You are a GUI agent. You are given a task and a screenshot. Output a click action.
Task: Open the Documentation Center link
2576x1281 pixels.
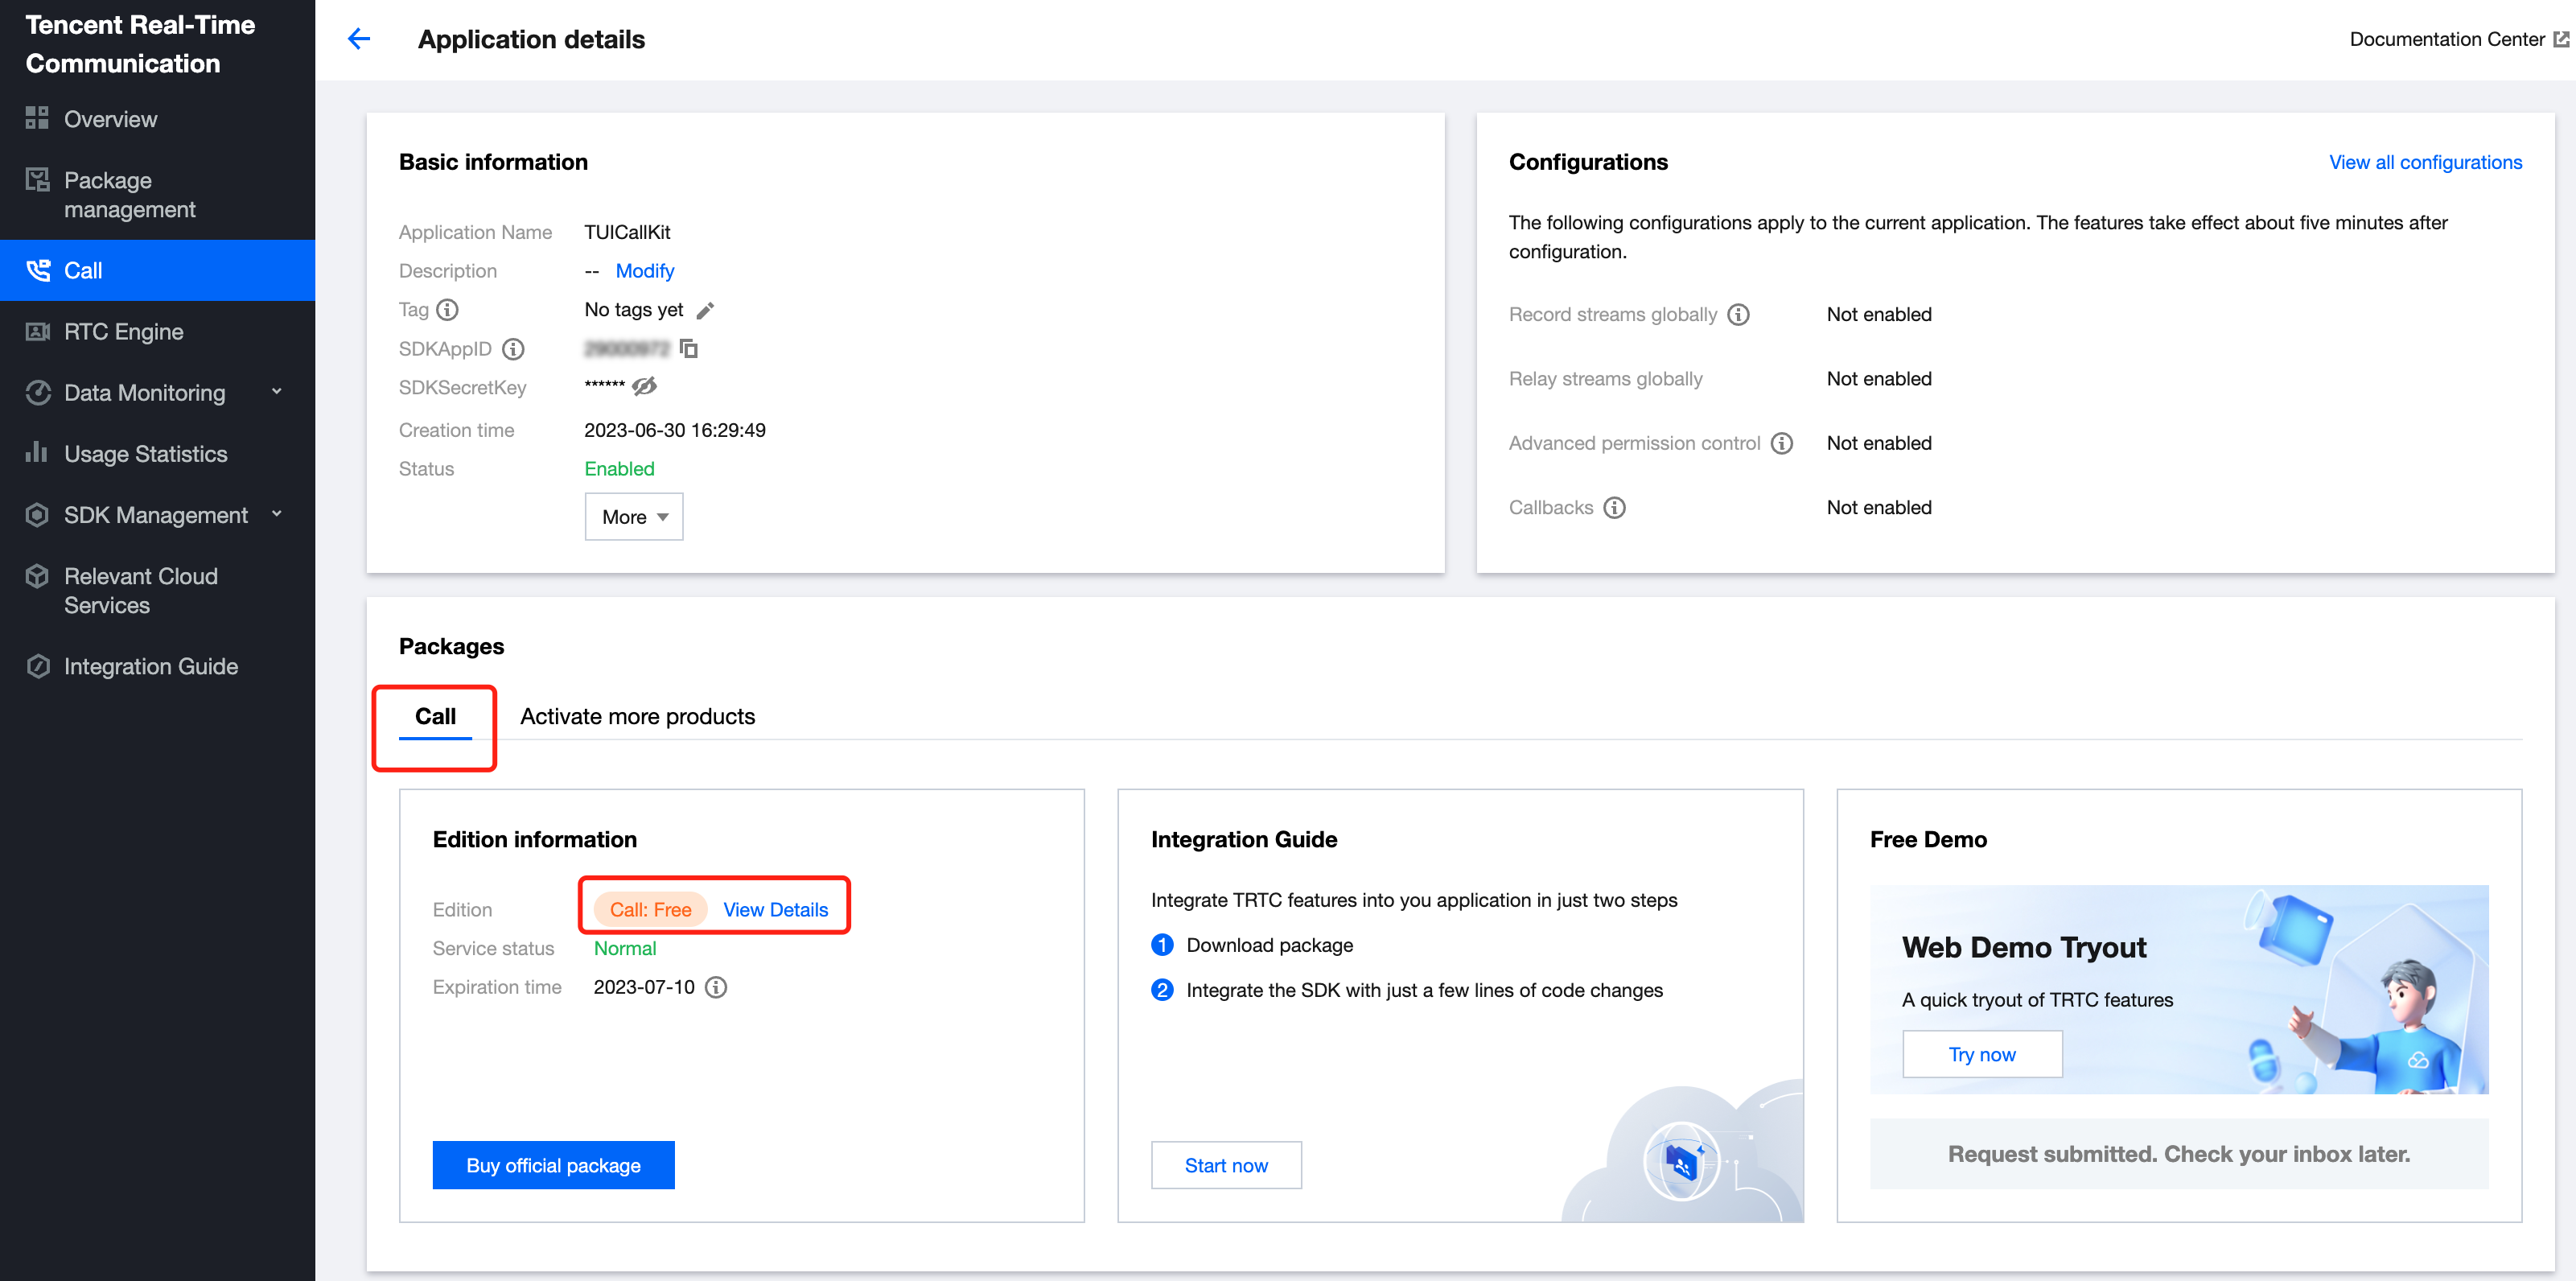coord(2447,39)
